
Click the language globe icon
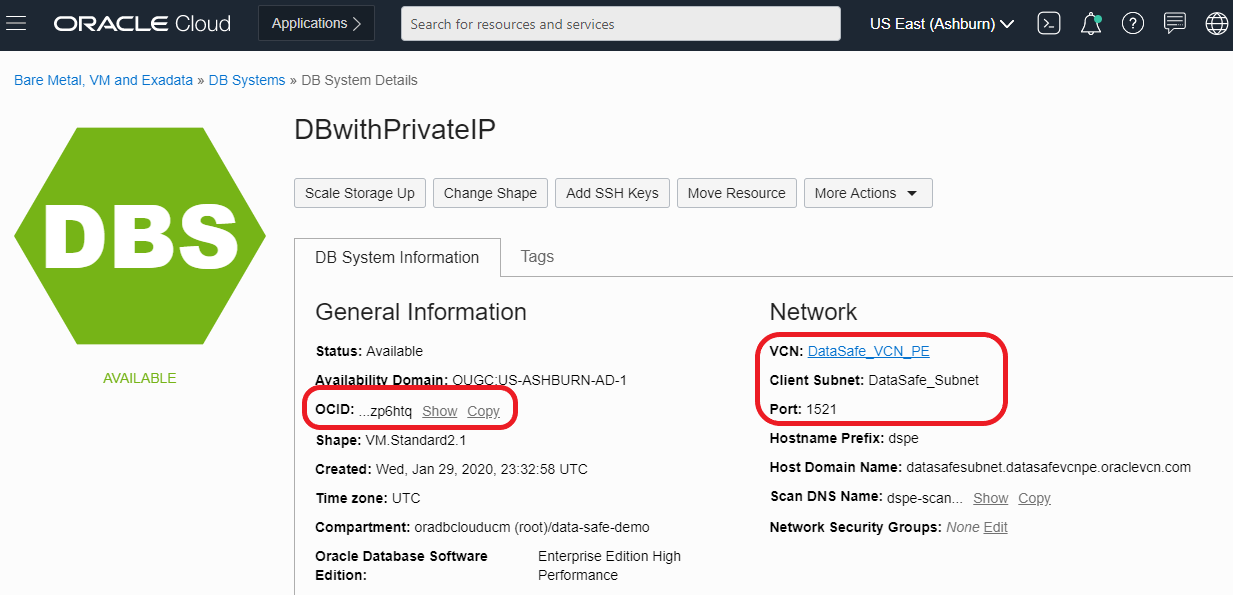pyautogui.click(x=1216, y=23)
